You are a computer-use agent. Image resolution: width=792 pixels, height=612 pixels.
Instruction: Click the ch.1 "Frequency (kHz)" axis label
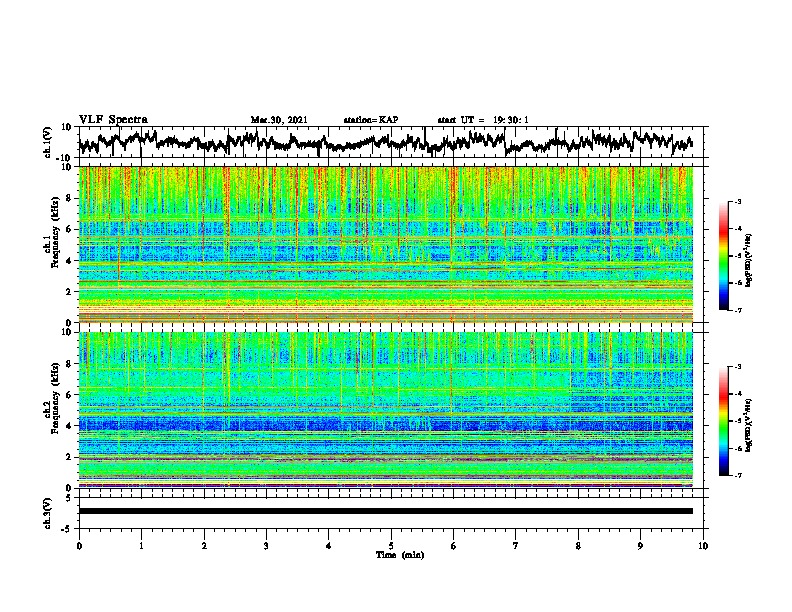click(x=54, y=233)
